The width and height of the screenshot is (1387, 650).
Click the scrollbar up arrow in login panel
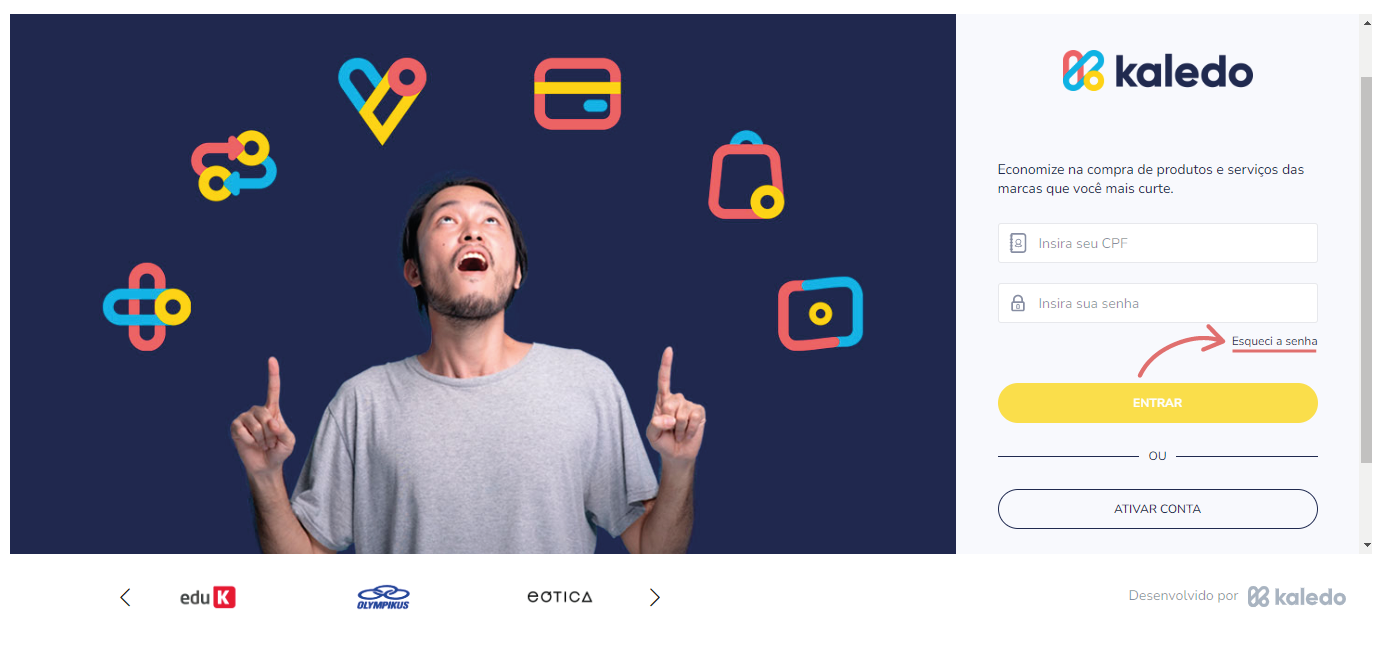[1367, 22]
